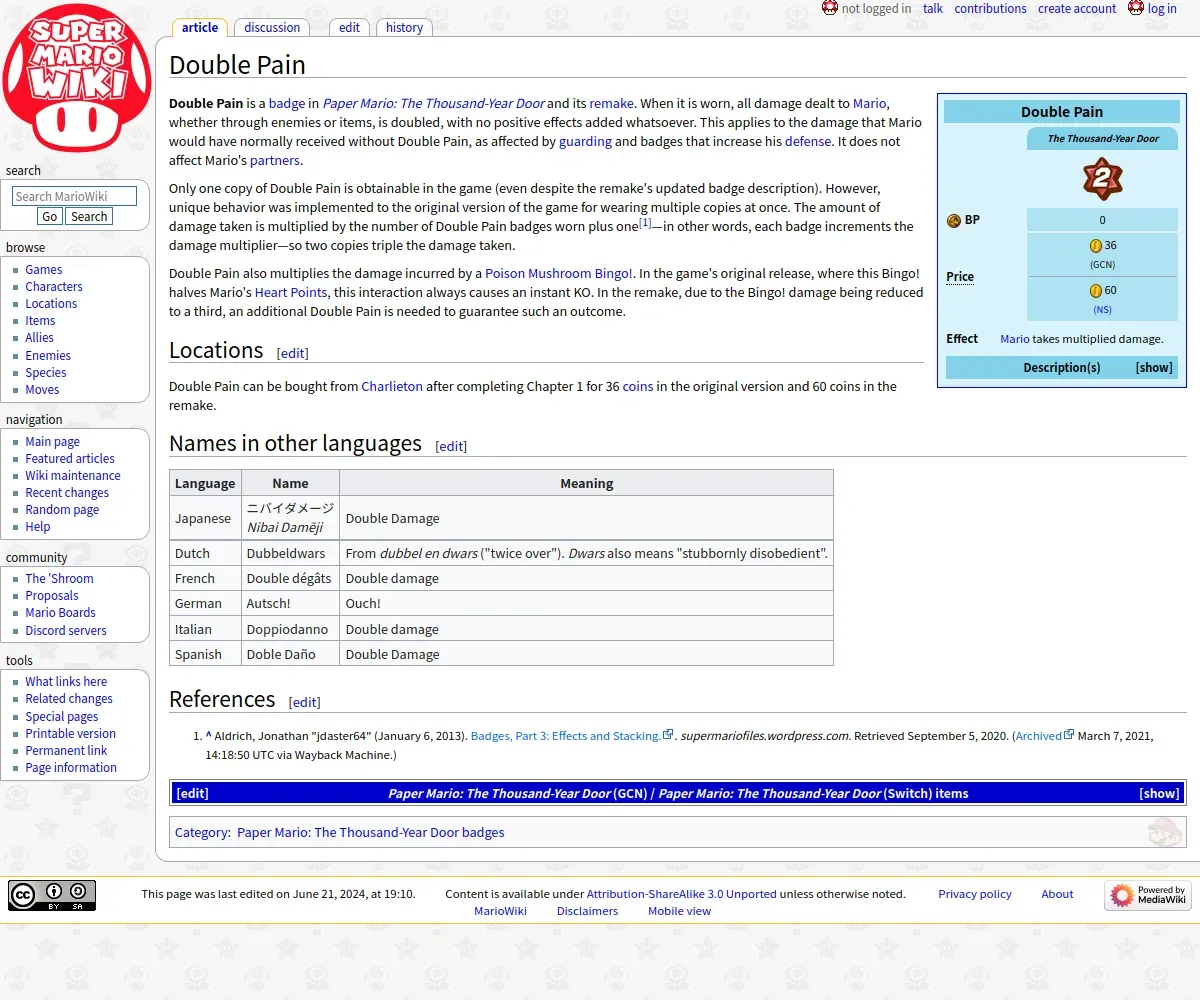This screenshot has width=1200, height=1000.
Task: Open Page information in tools
Action: pos(71,767)
